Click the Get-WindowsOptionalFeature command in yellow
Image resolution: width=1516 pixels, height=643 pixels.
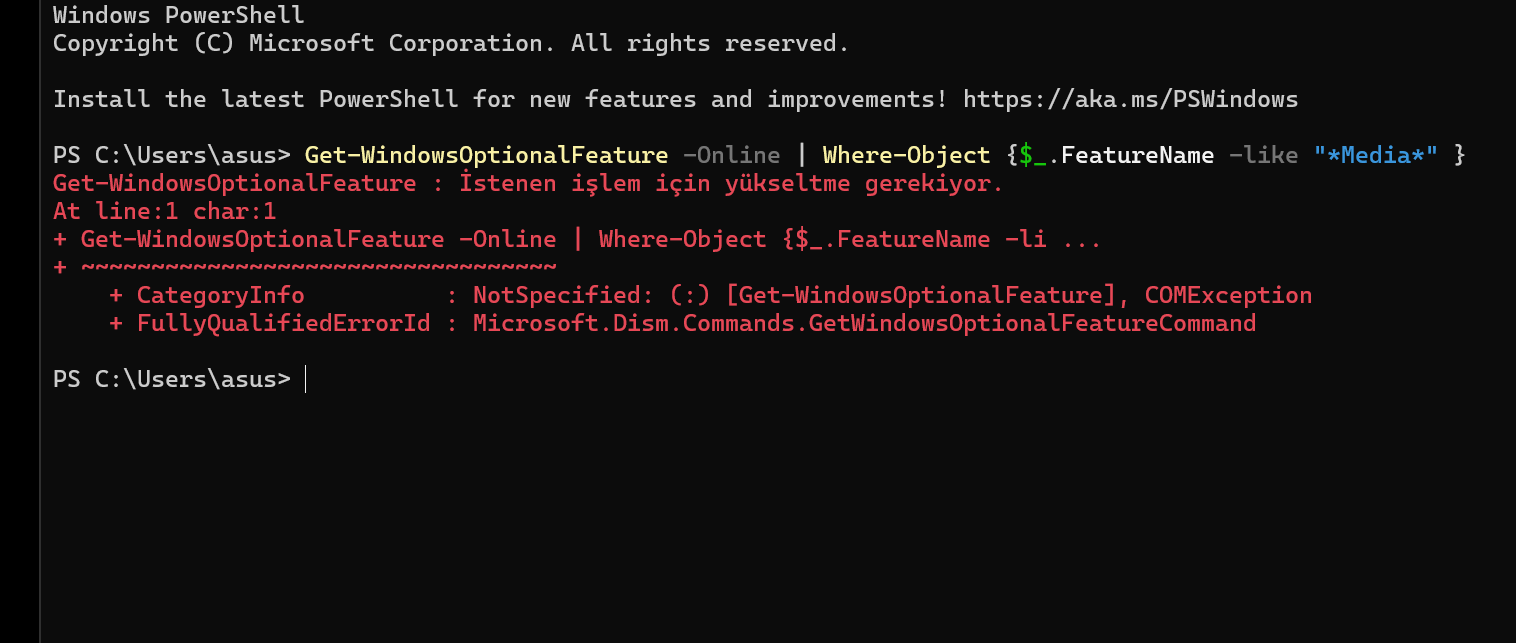pos(486,155)
